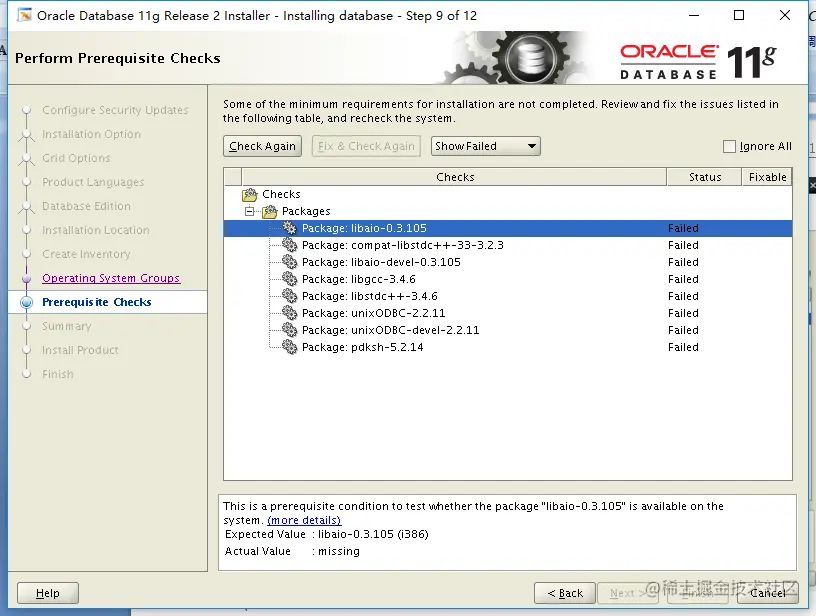Select row Package: libgcc-3.4.6
The width and height of the screenshot is (816, 616).
pos(508,279)
